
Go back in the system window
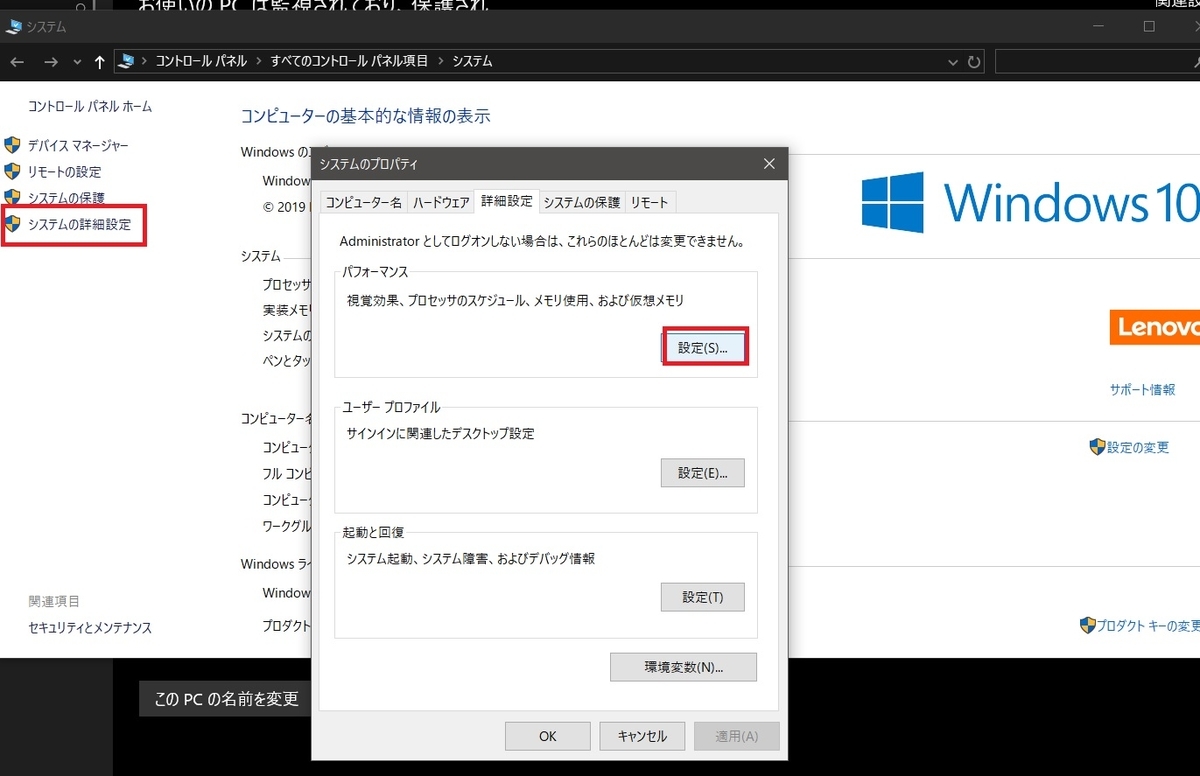[17, 62]
